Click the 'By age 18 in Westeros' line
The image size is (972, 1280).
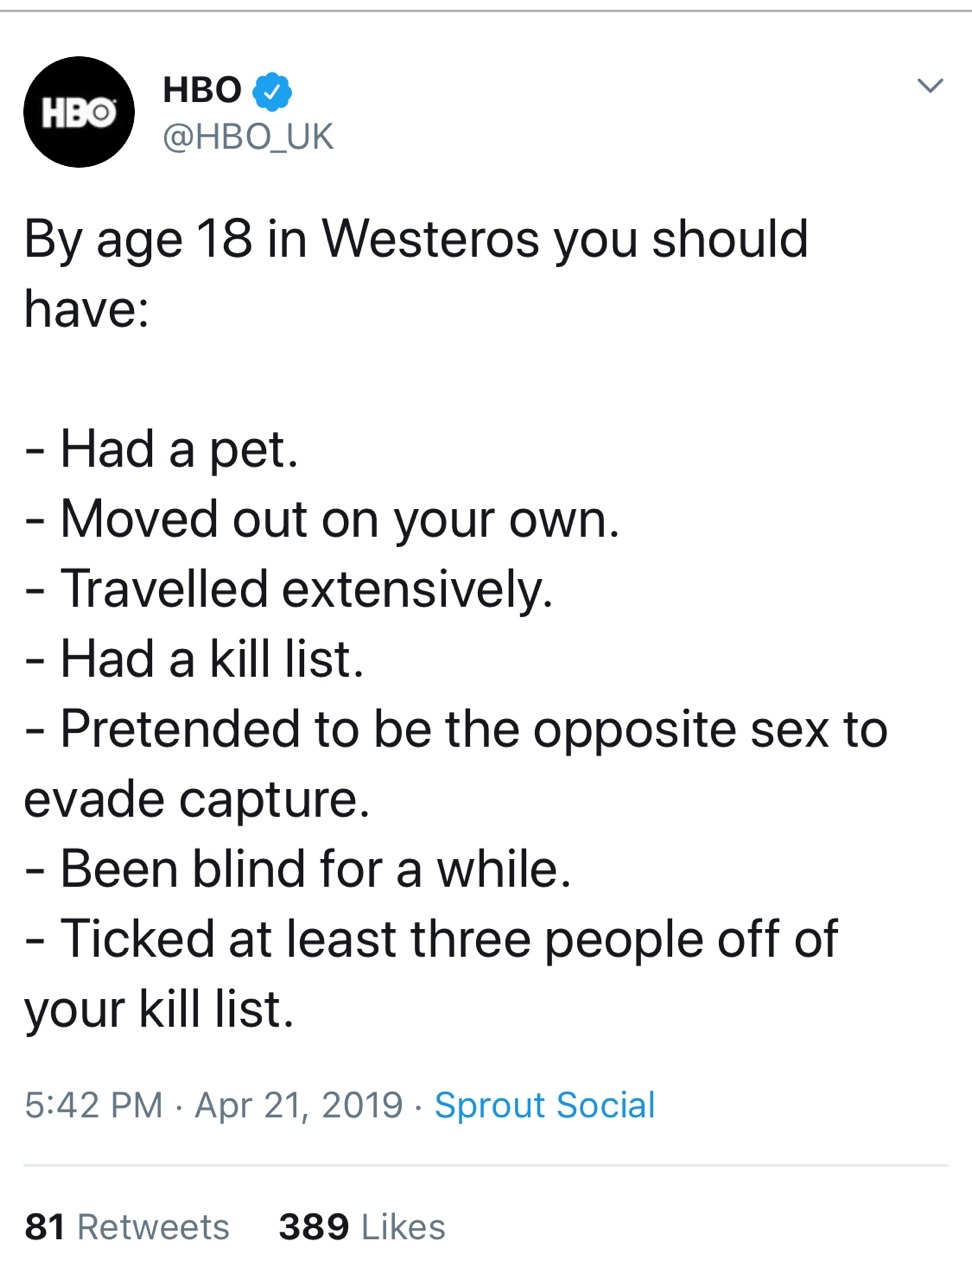click(416, 240)
